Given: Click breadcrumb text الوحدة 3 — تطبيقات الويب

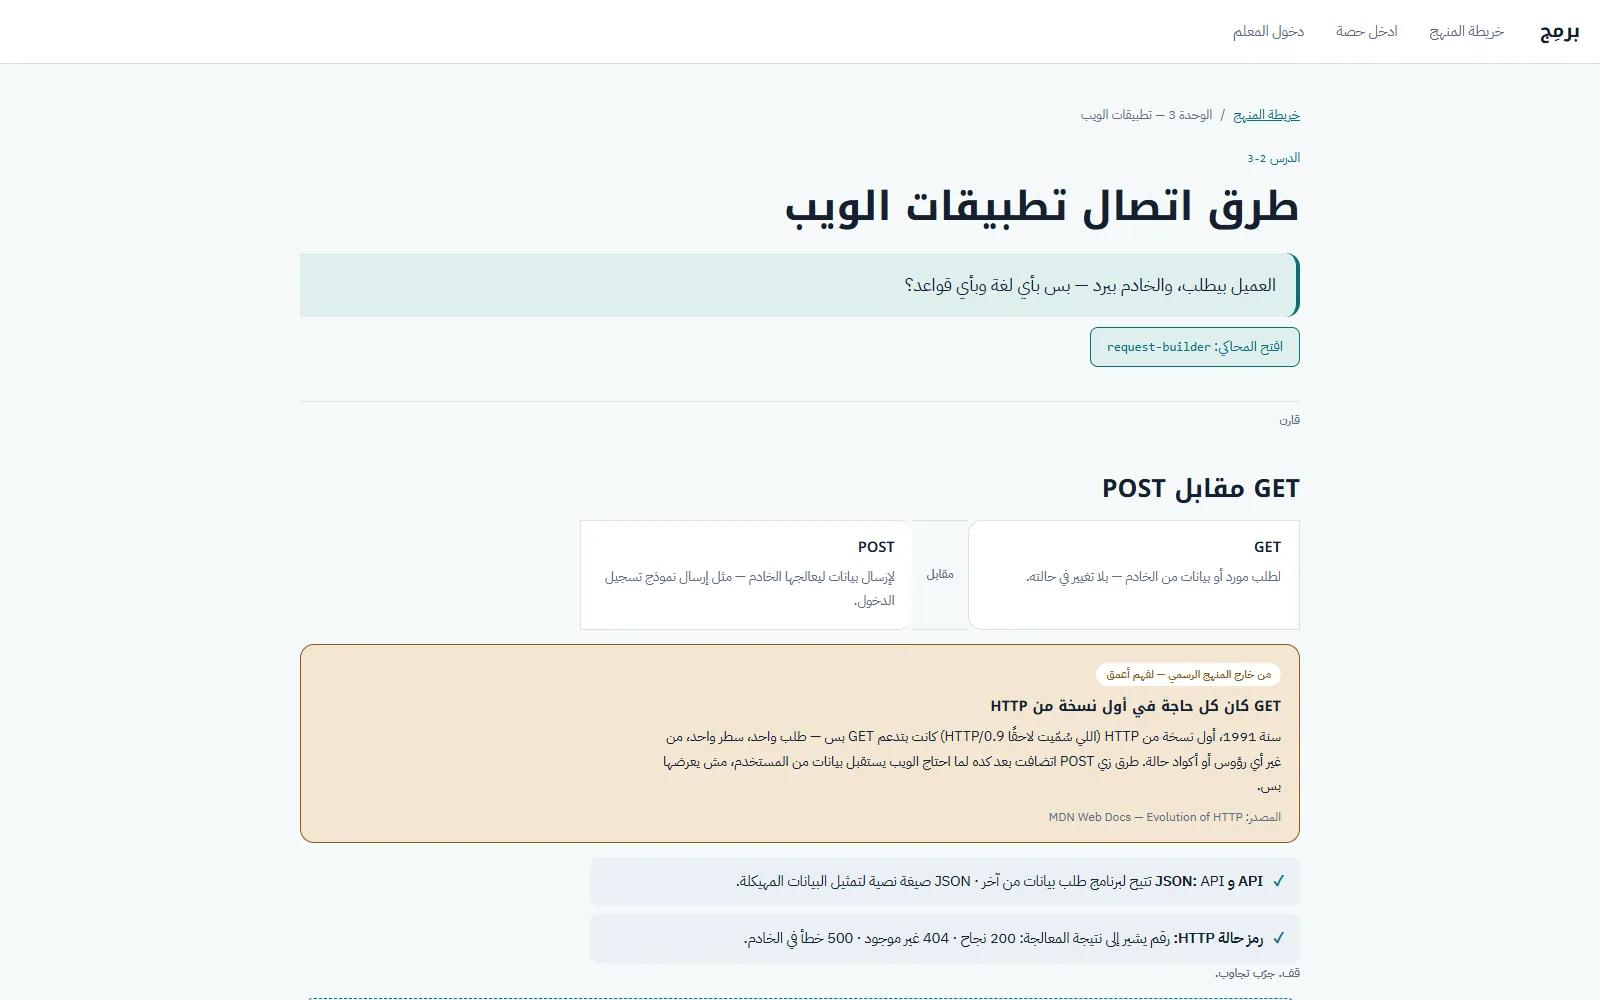Looking at the screenshot, I should 1146,115.
